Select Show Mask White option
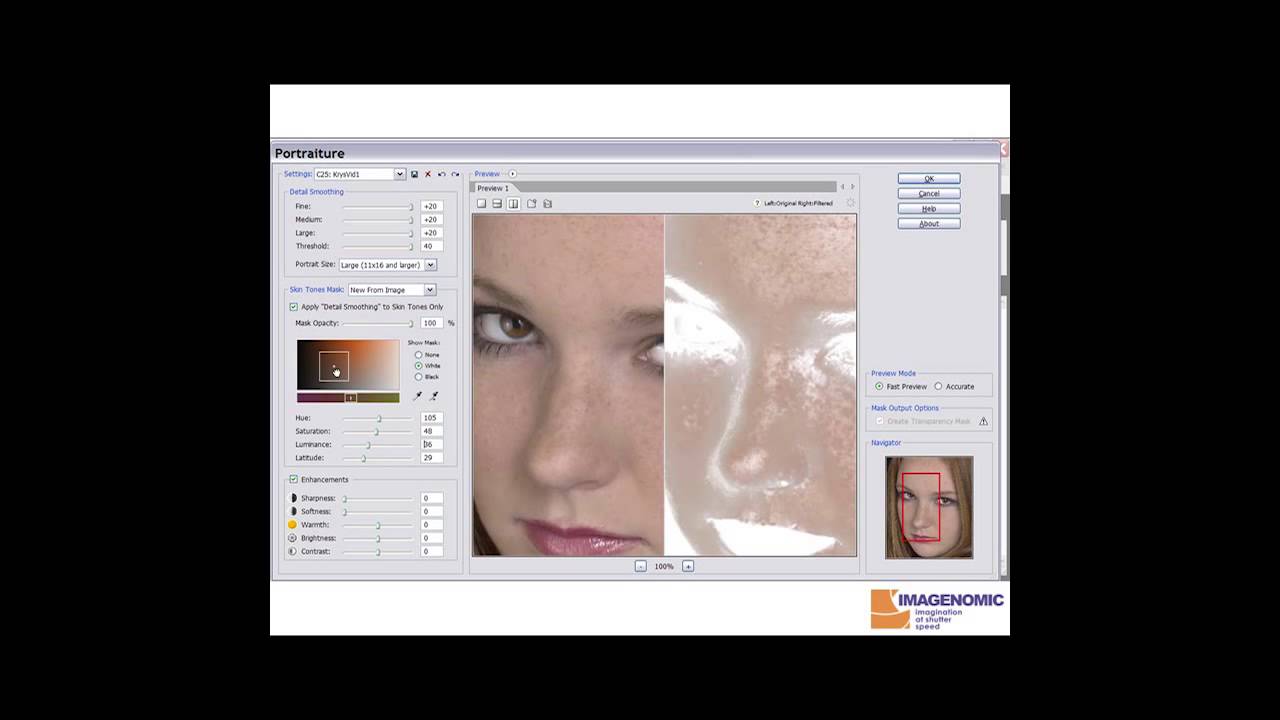This screenshot has height=720, width=1280. pos(418,366)
